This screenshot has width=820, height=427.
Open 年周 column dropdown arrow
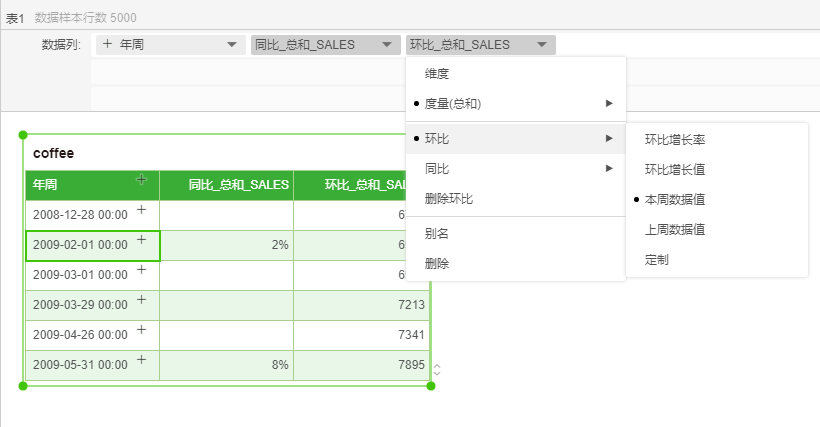coord(232,45)
